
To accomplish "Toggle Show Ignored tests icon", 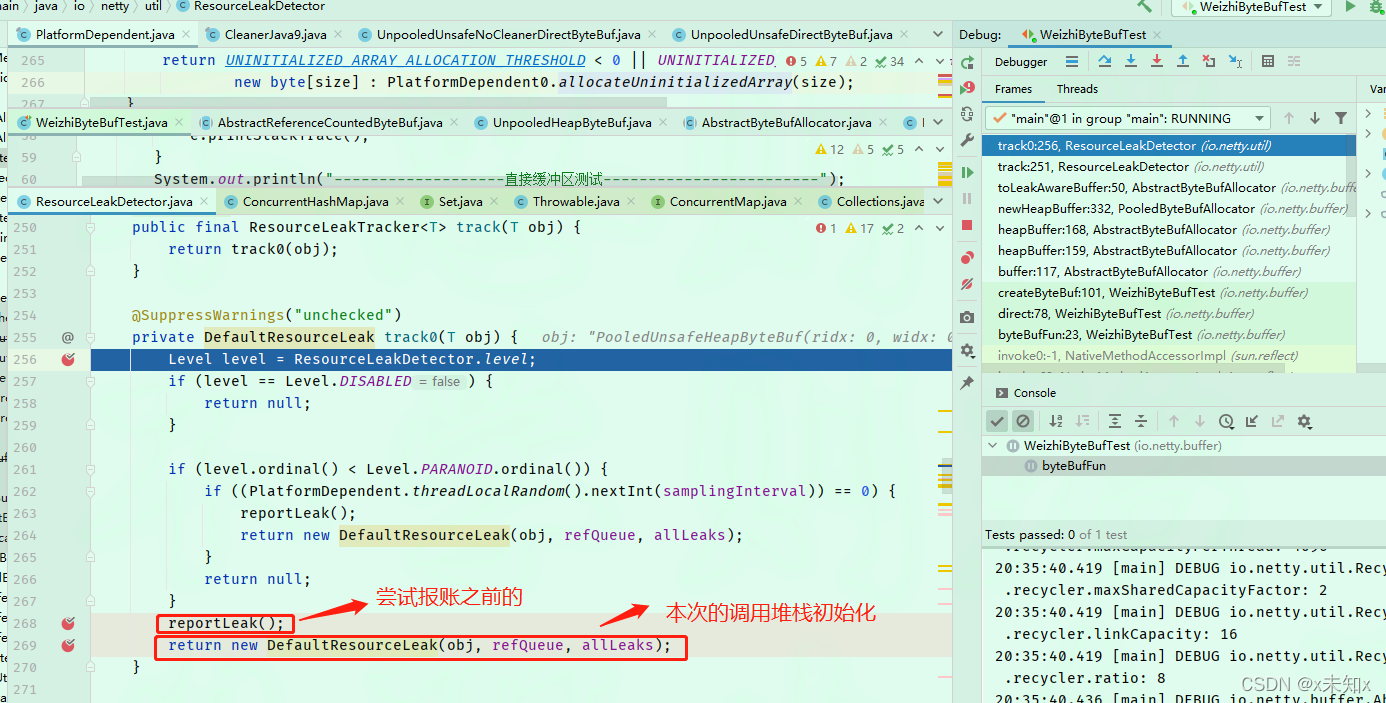I will pos(1022,421).
